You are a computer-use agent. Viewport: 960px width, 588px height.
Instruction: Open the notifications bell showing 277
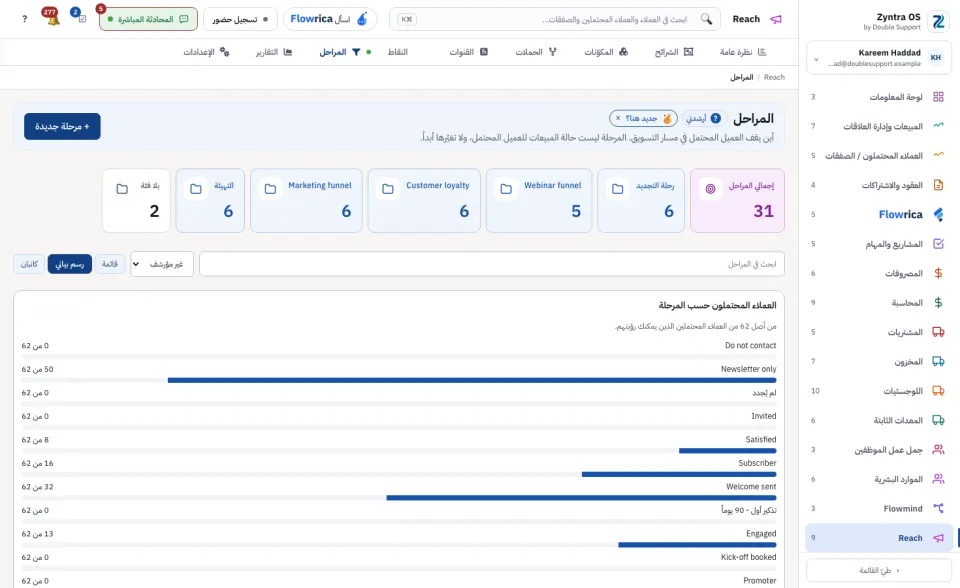pyautogui.click(x=53, y=18)
